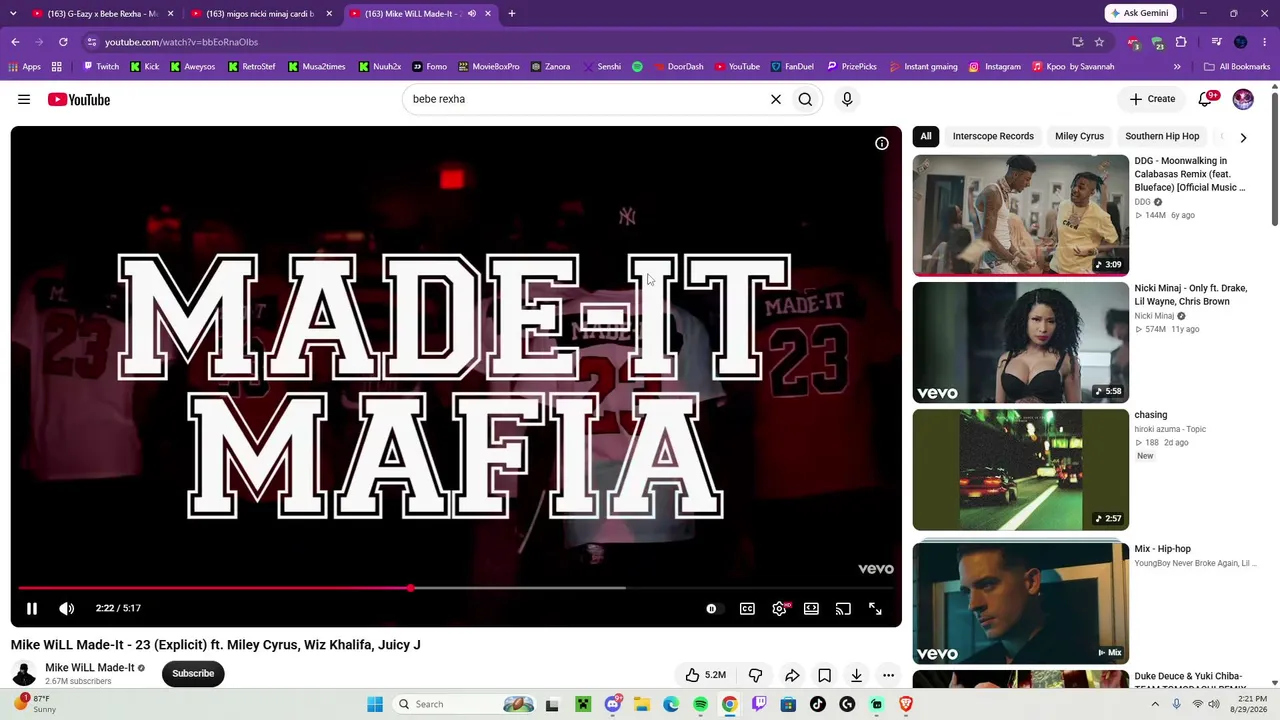Open the YouTube guide hamburger menu
This screenshot has height=720, width=1280.
click(x=24, y=99)
